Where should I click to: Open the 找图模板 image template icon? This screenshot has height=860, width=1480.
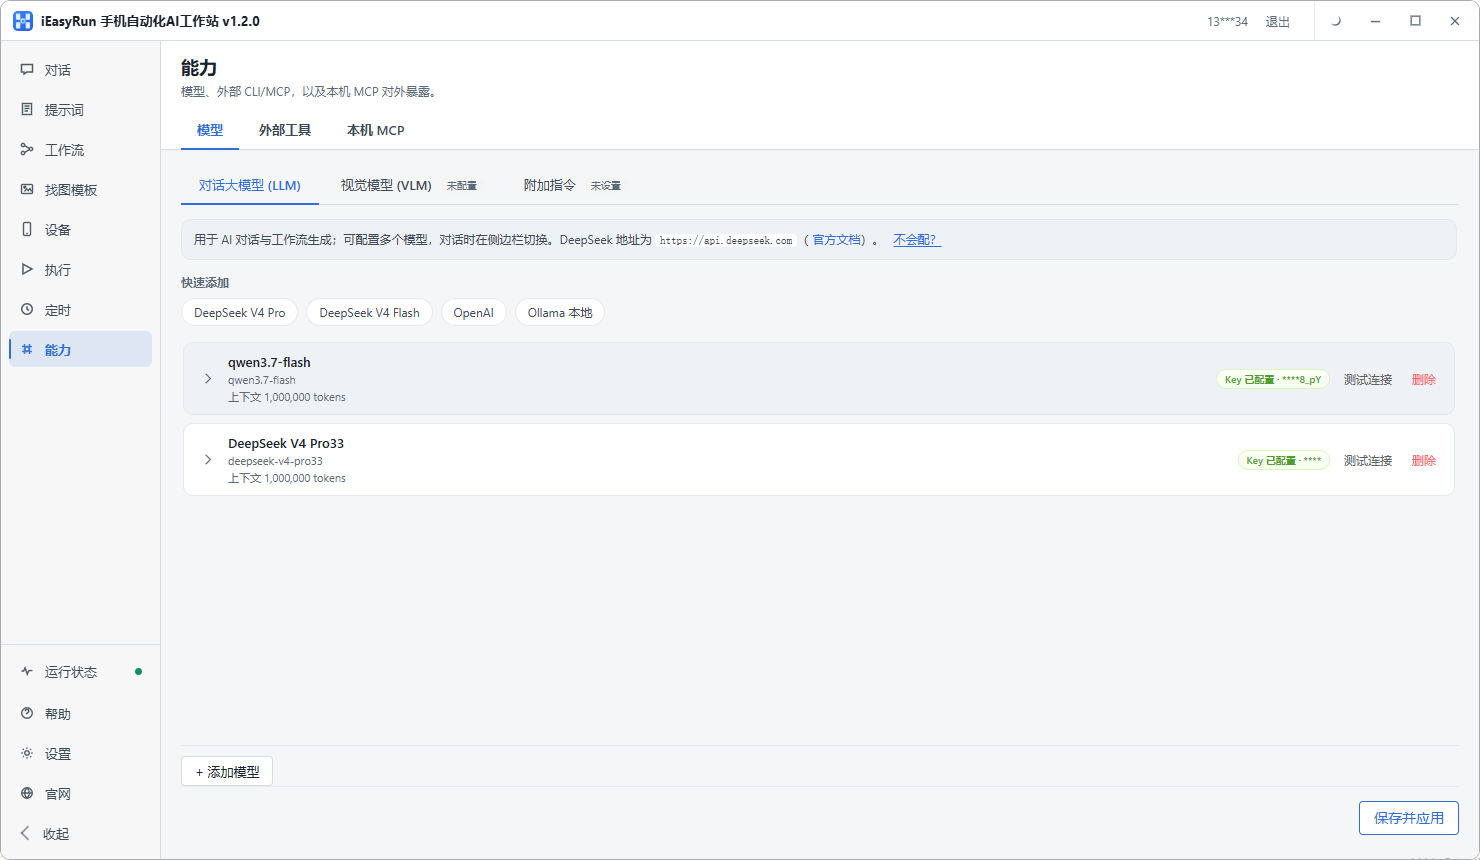click(27, 190)
